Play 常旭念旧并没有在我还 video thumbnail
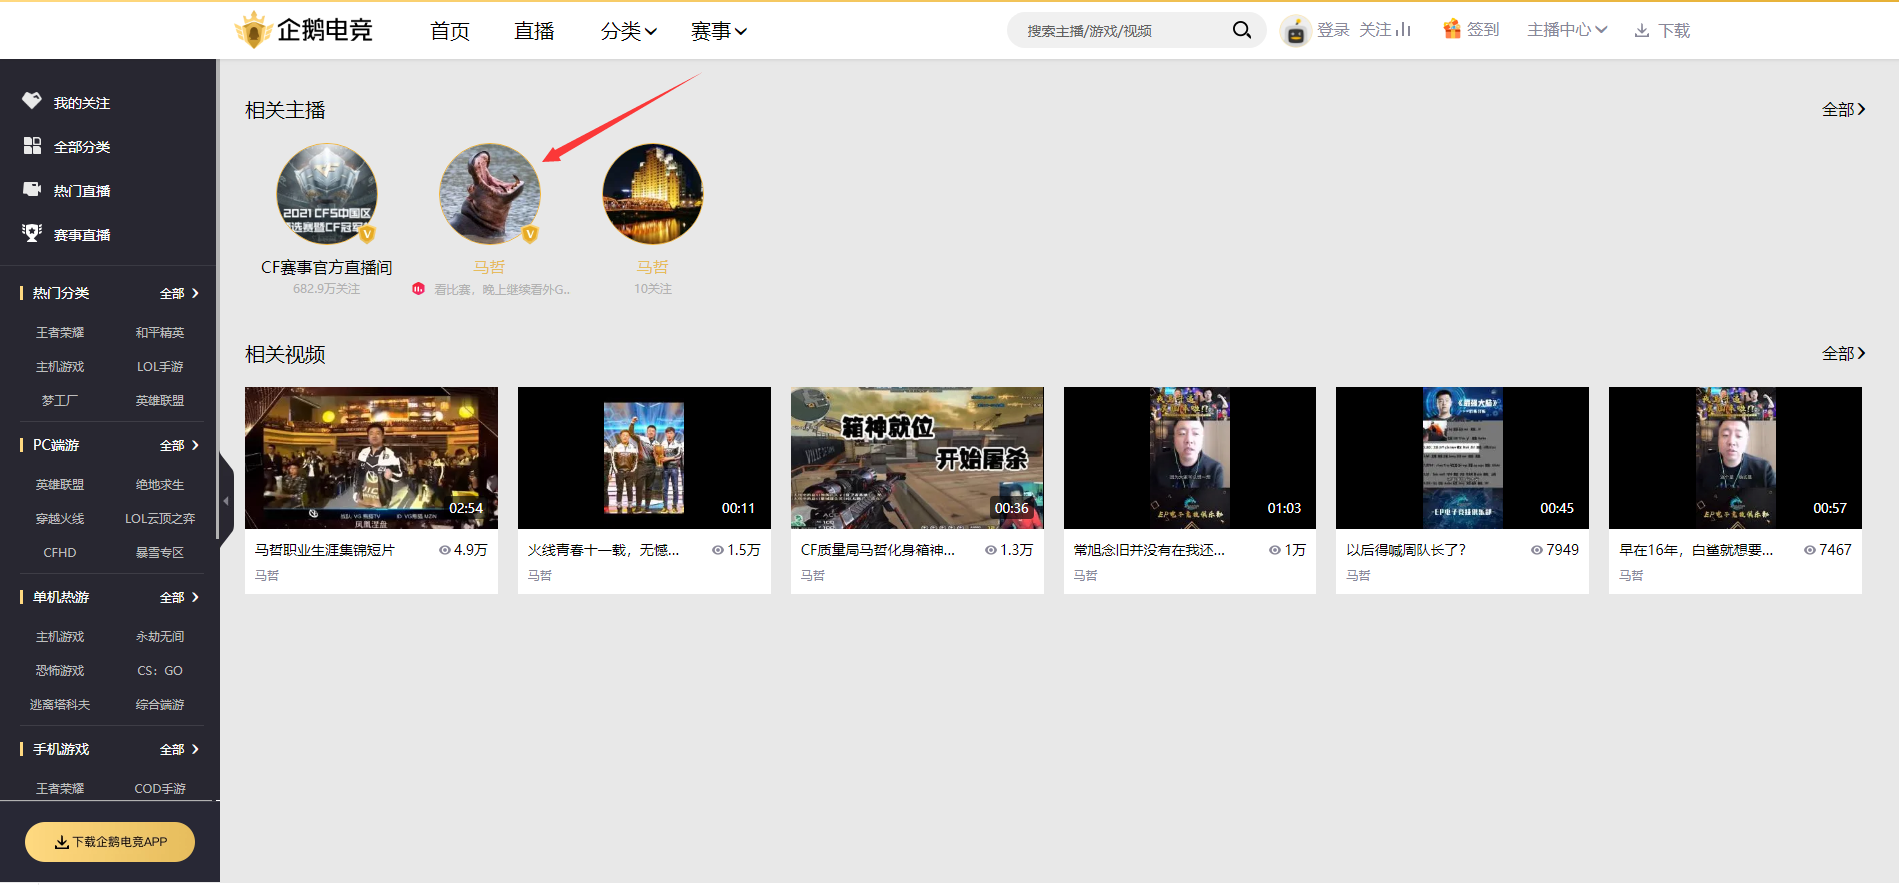 point(1190,458)
